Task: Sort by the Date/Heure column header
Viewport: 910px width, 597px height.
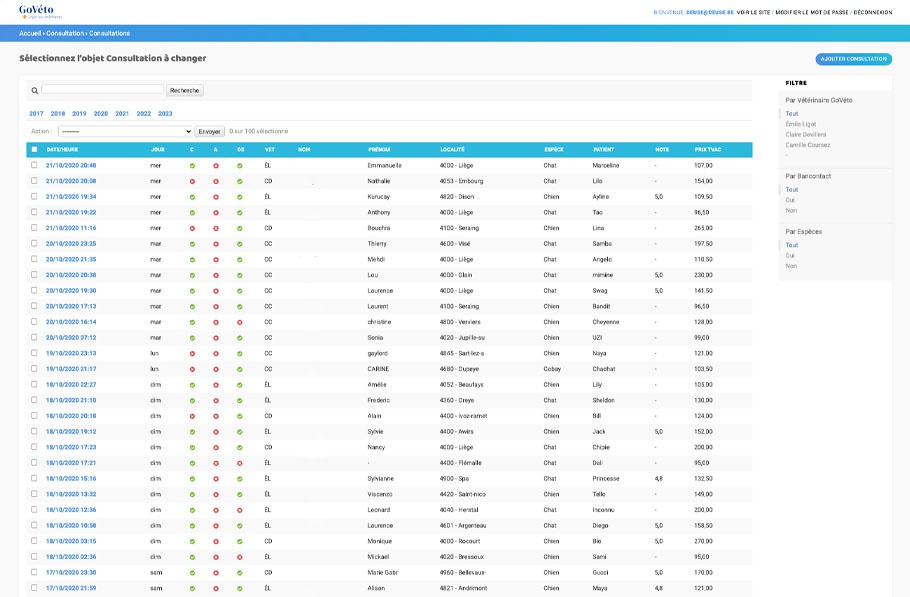Action: tap(62, 150)
